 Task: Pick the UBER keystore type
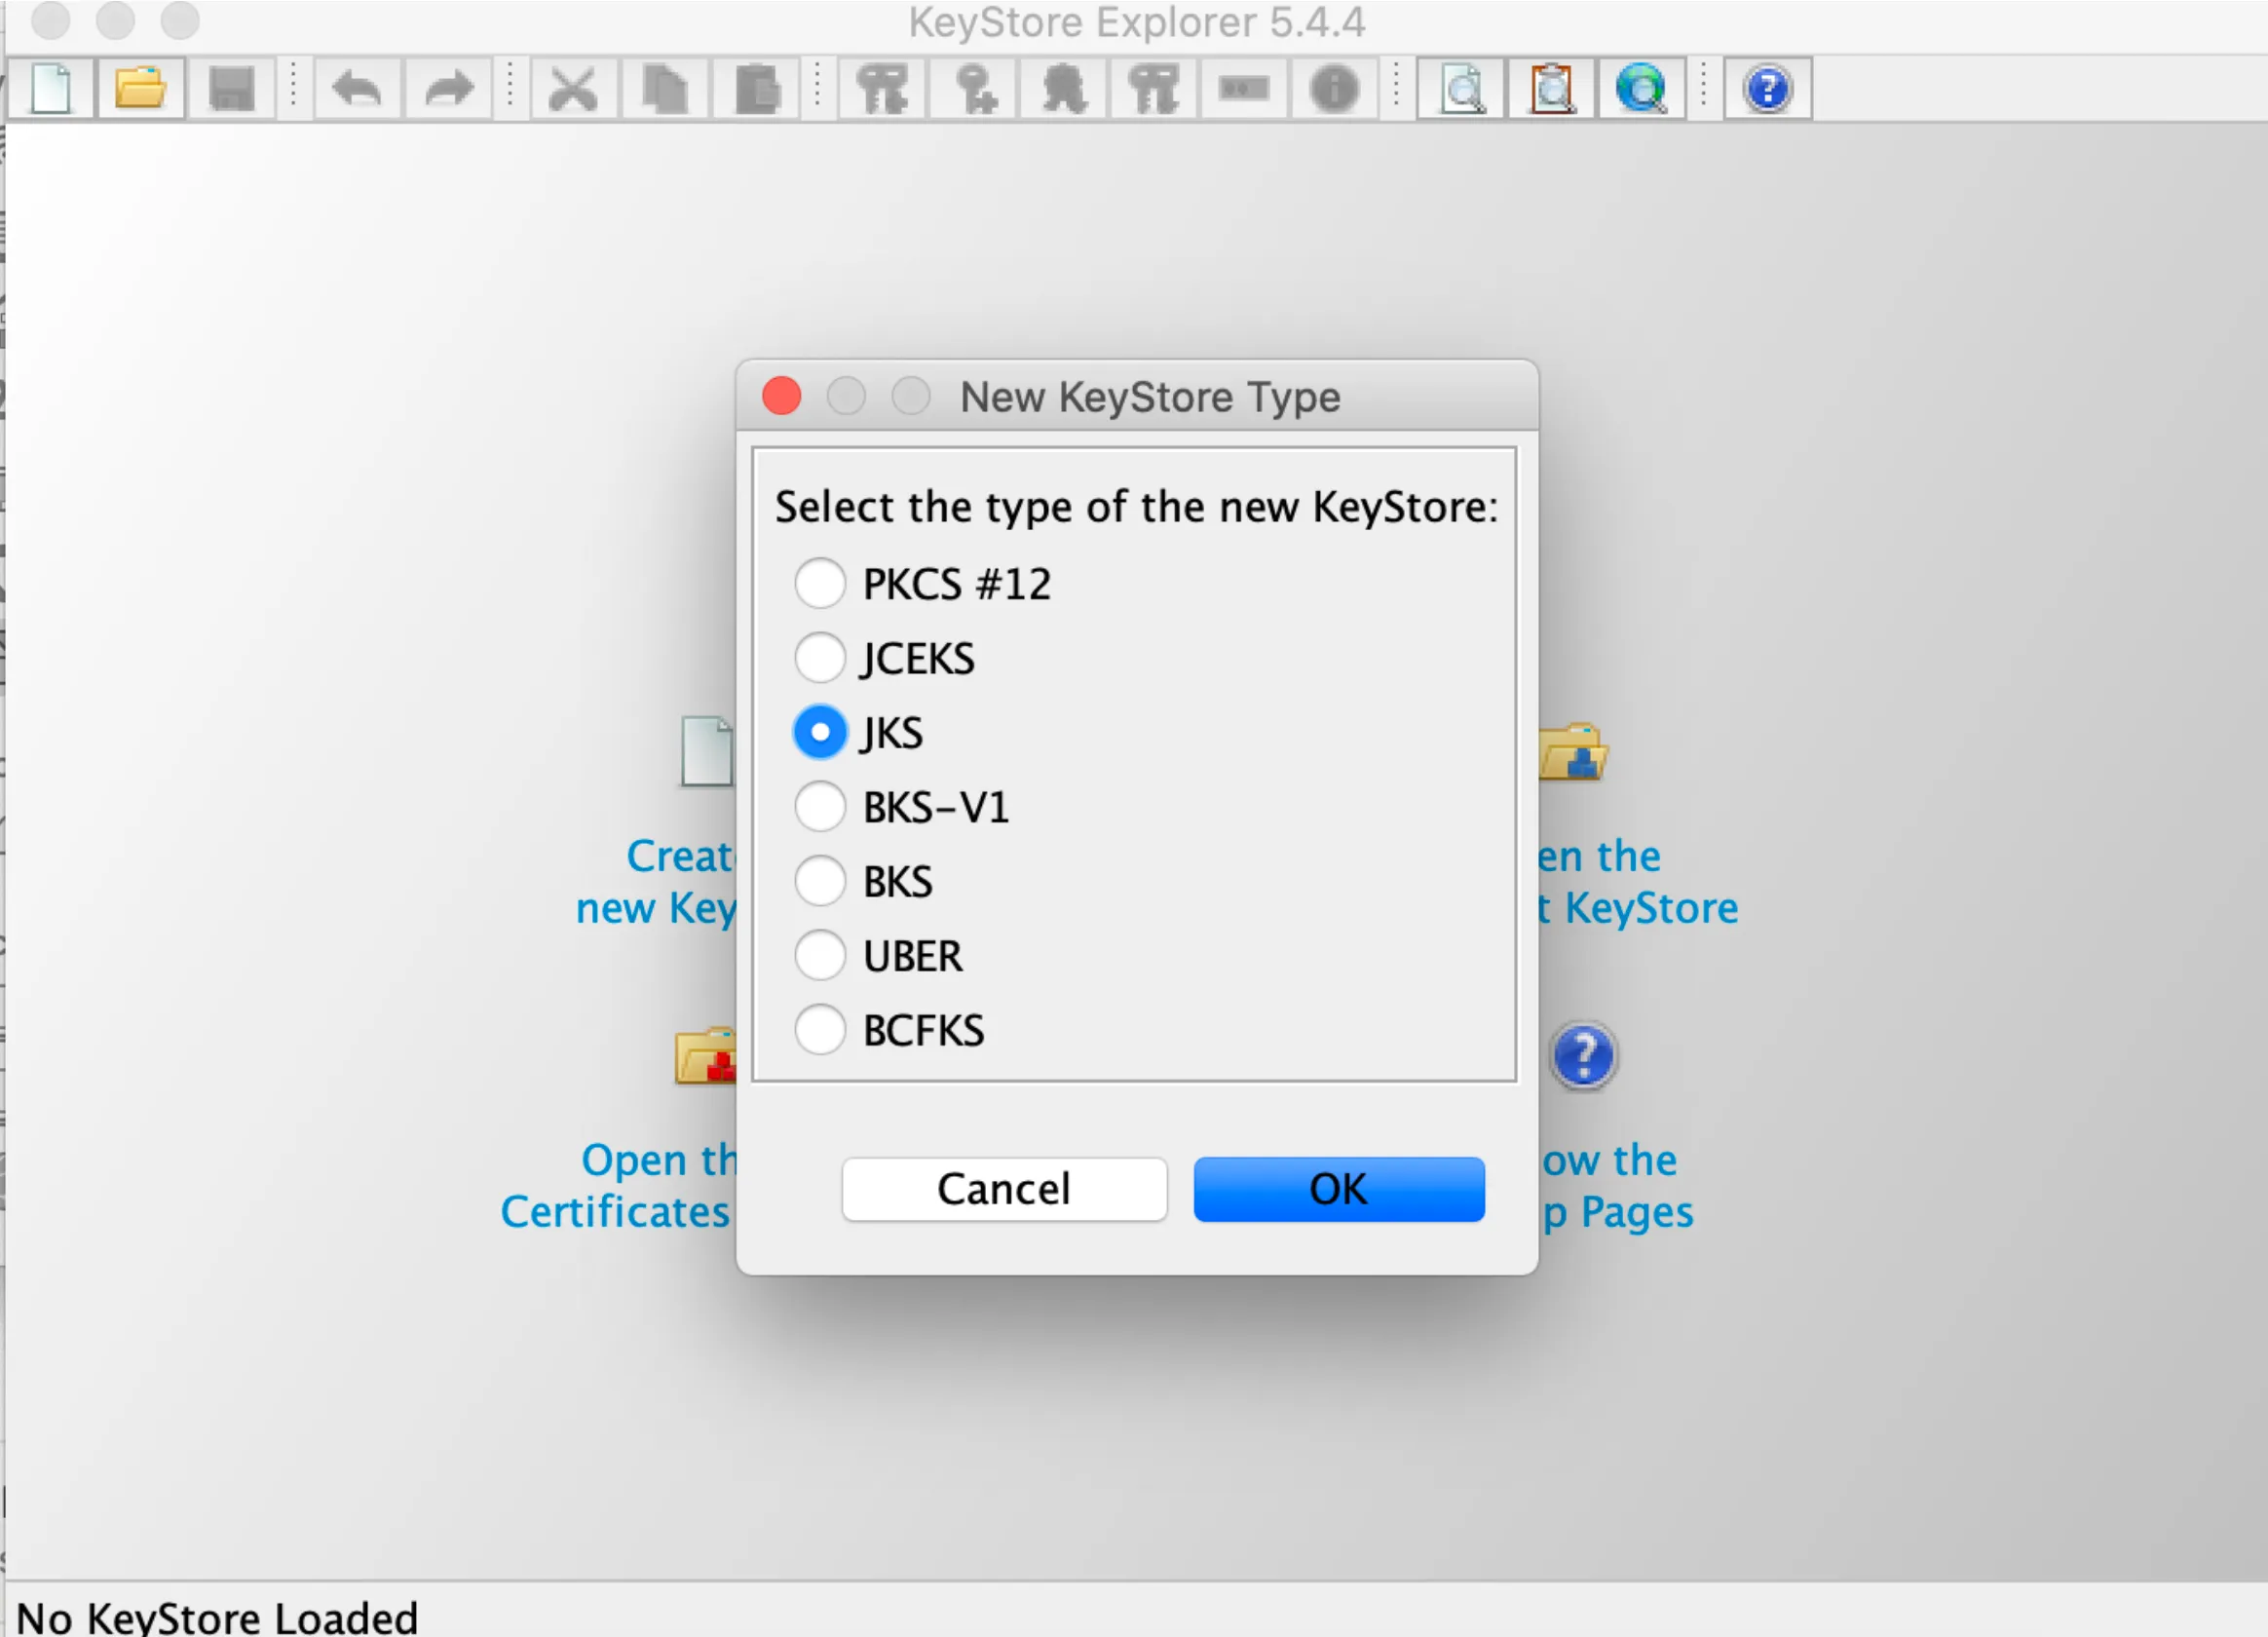pyautogui.click(x=820, y=956)
